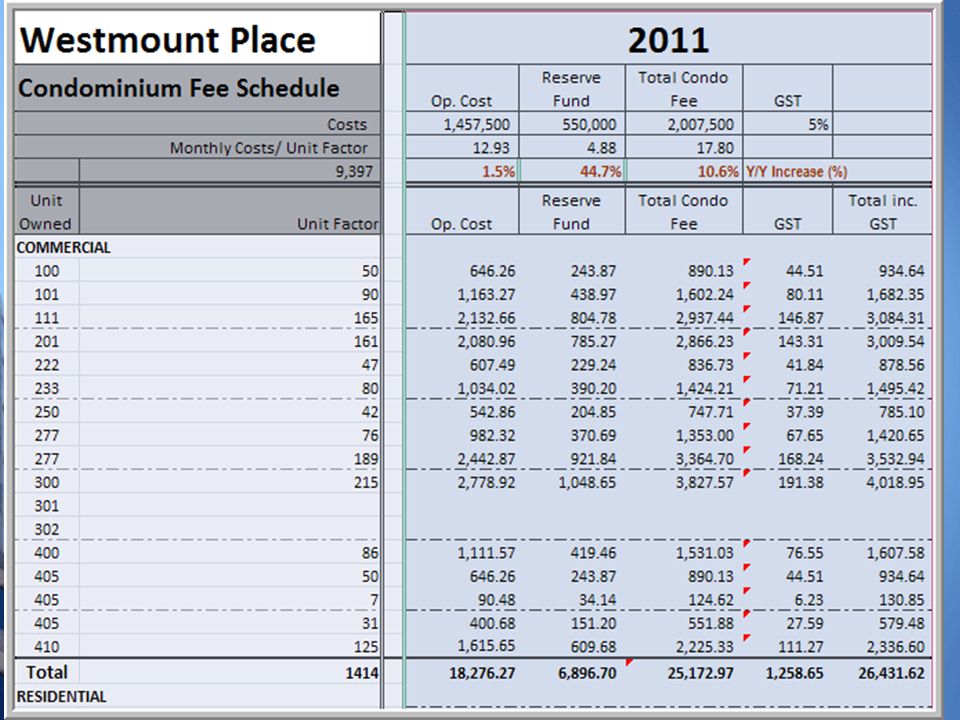Image resolution: width=960 pixels, height=720 pixels.
Task: Click Total Condo Fee "2,866.23"
Action: [705, 342]
